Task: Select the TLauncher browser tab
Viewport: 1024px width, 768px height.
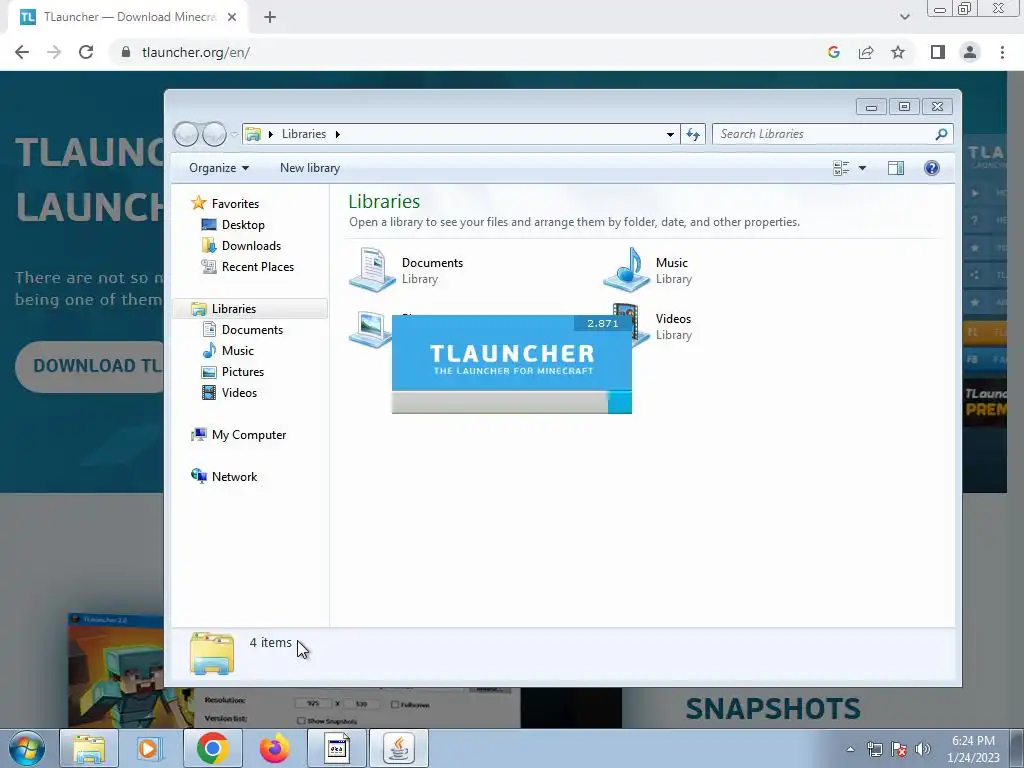Action: pos(127,17)
